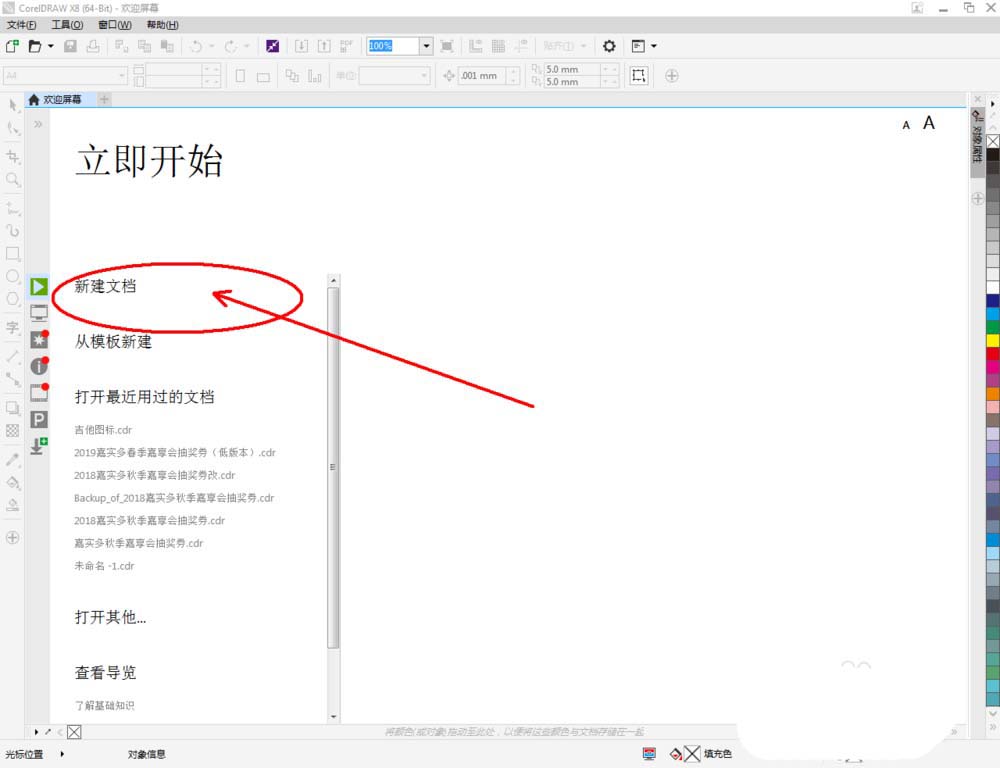
Task: Open the Get More download sidebar icon
Action: point(39,446)
